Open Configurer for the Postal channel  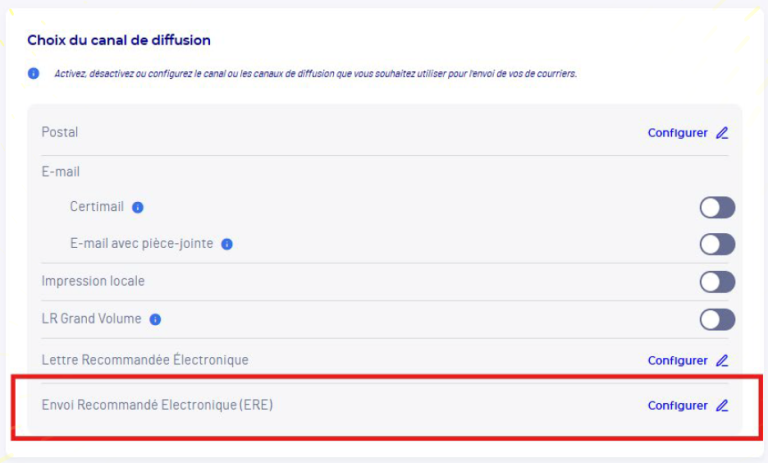677,133
